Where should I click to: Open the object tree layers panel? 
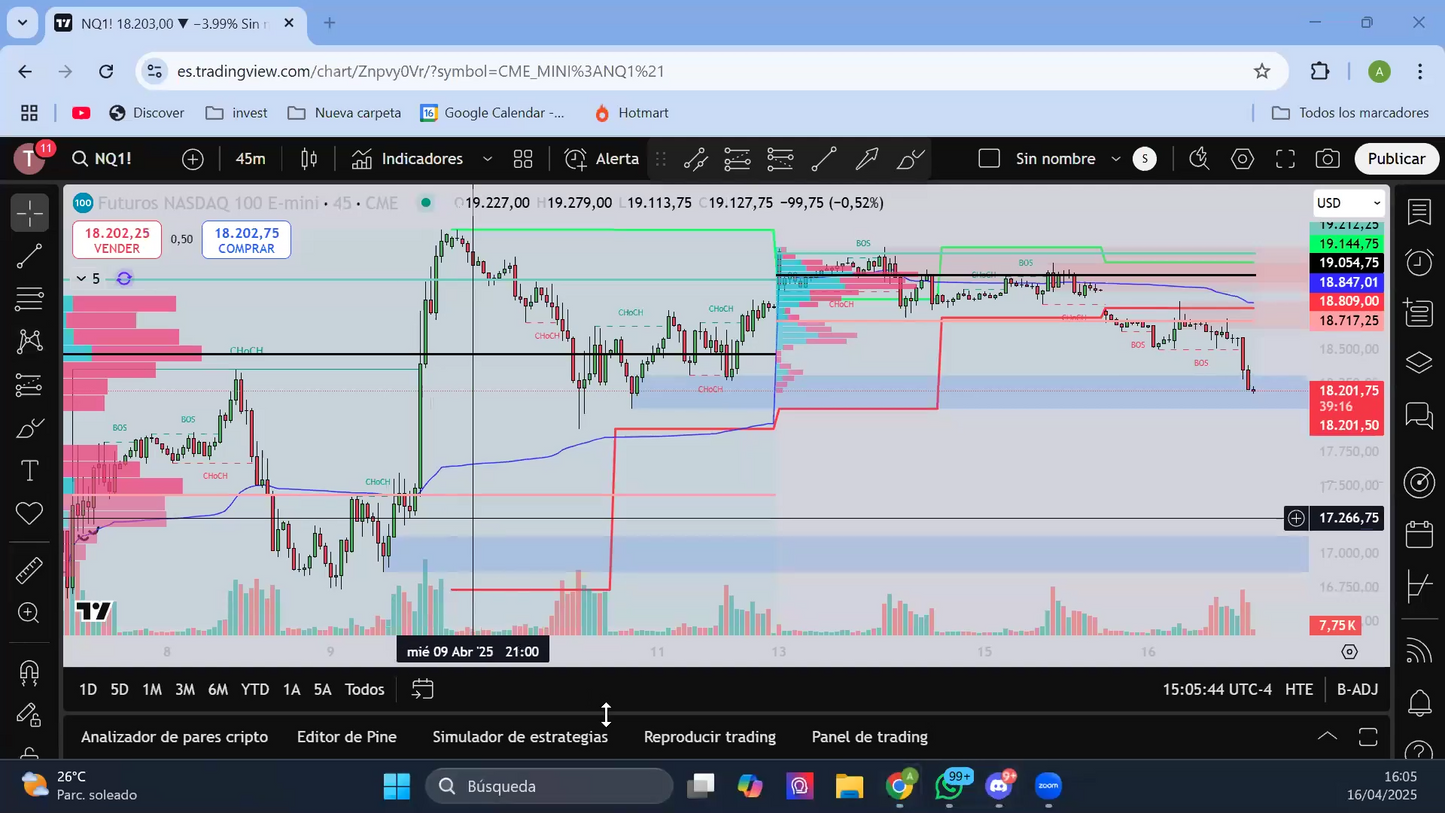(1419, 362)
